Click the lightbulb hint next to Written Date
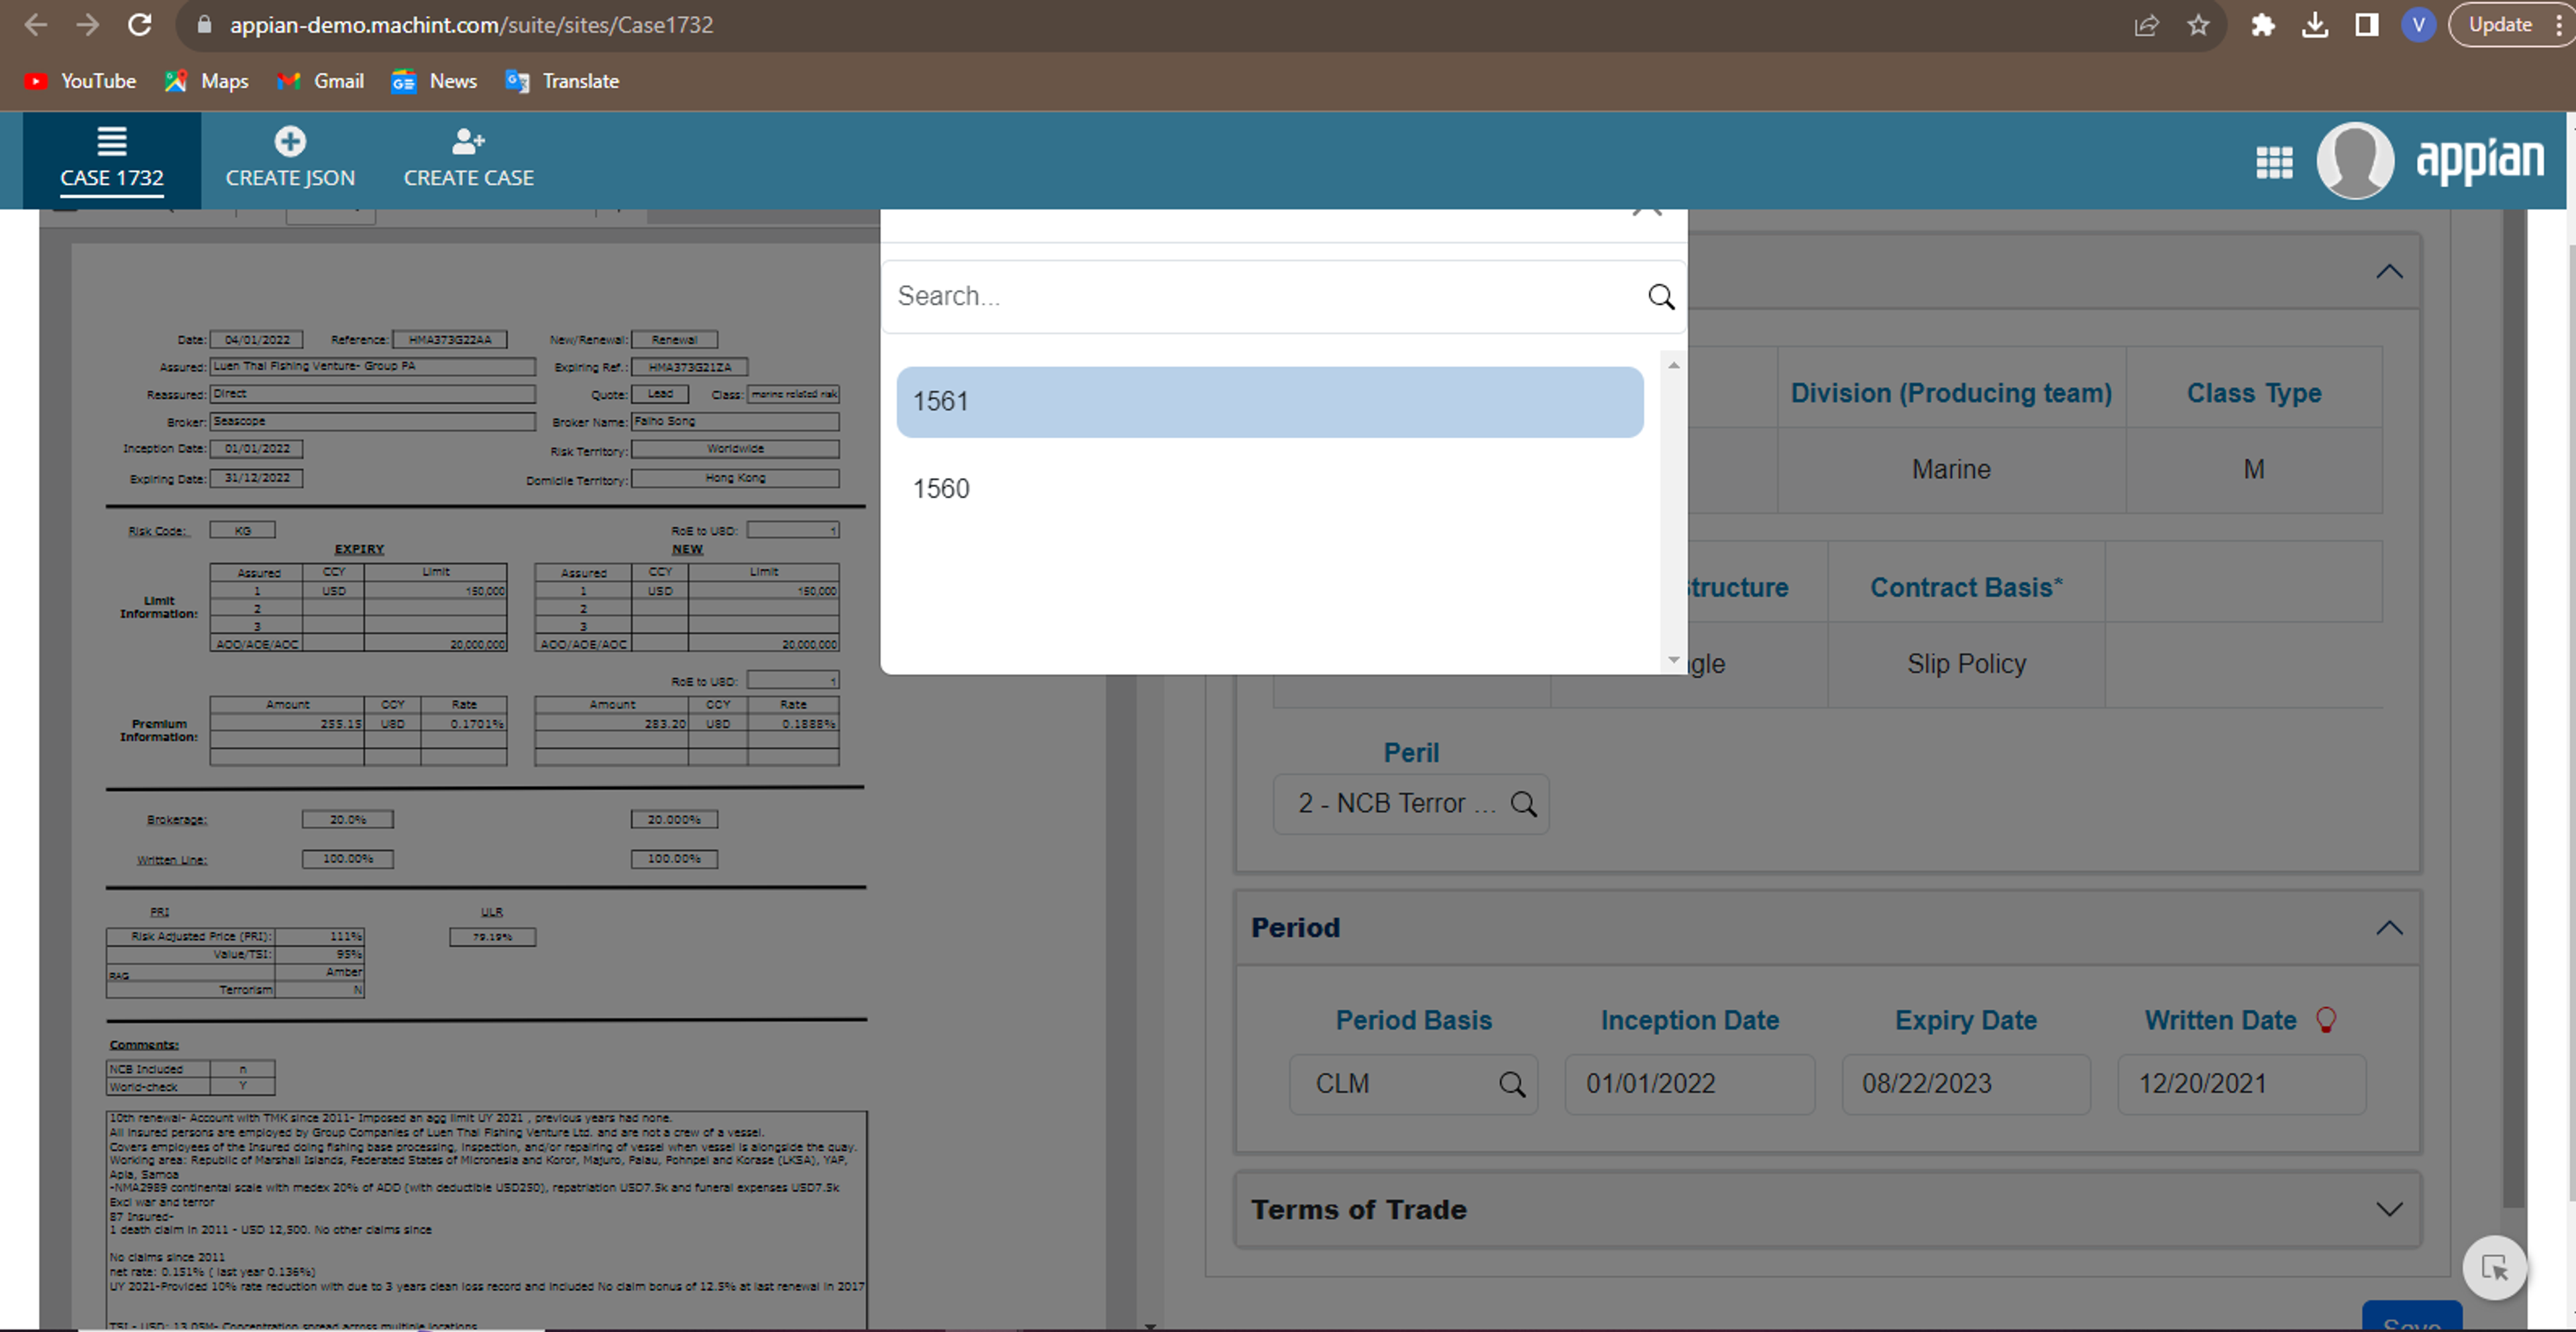The image size is (2576, 1332). (x=2326, y=1020)
